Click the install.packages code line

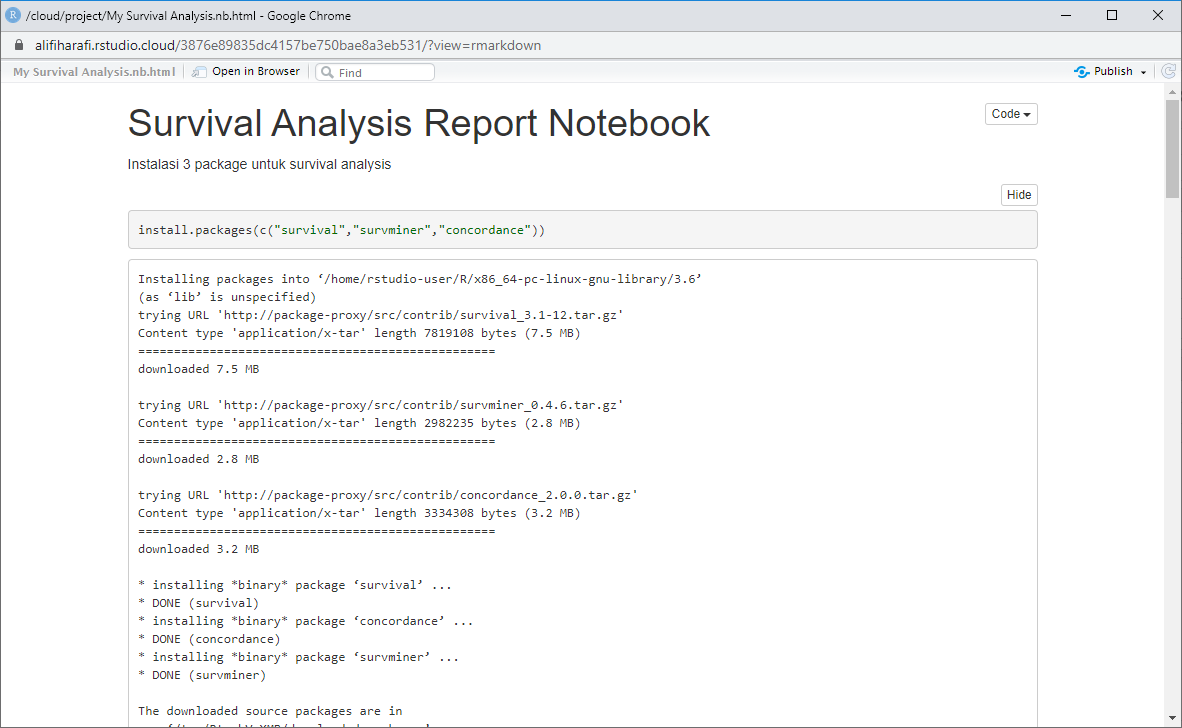click(341, 230)
